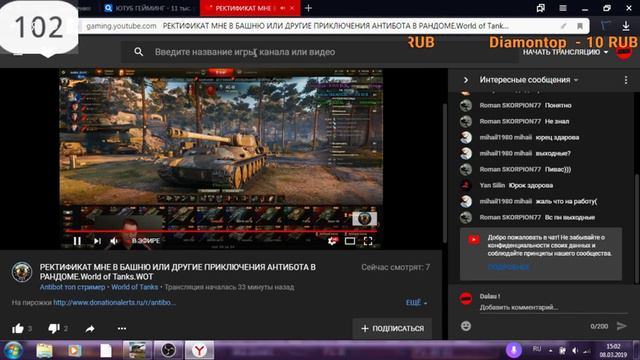Open World of Tanks taskbar icon

pos(137,351)
